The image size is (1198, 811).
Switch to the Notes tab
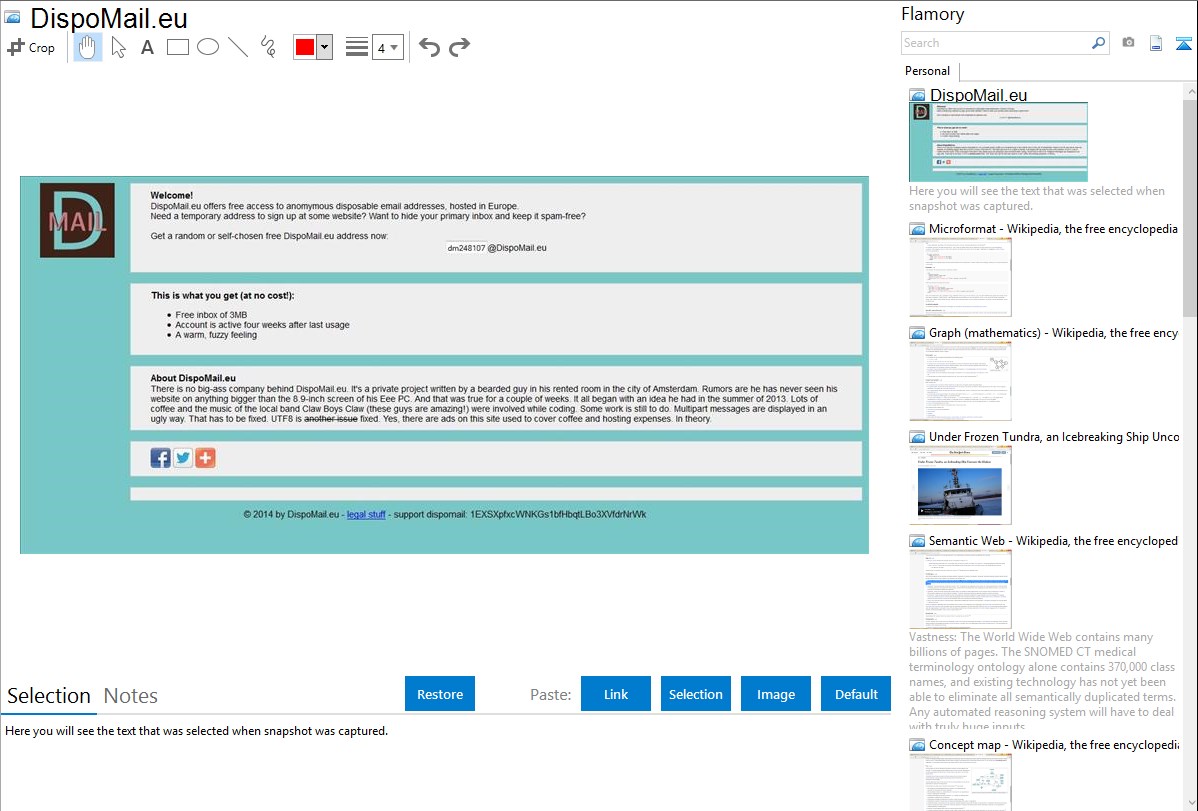click(x=131, y=696)
